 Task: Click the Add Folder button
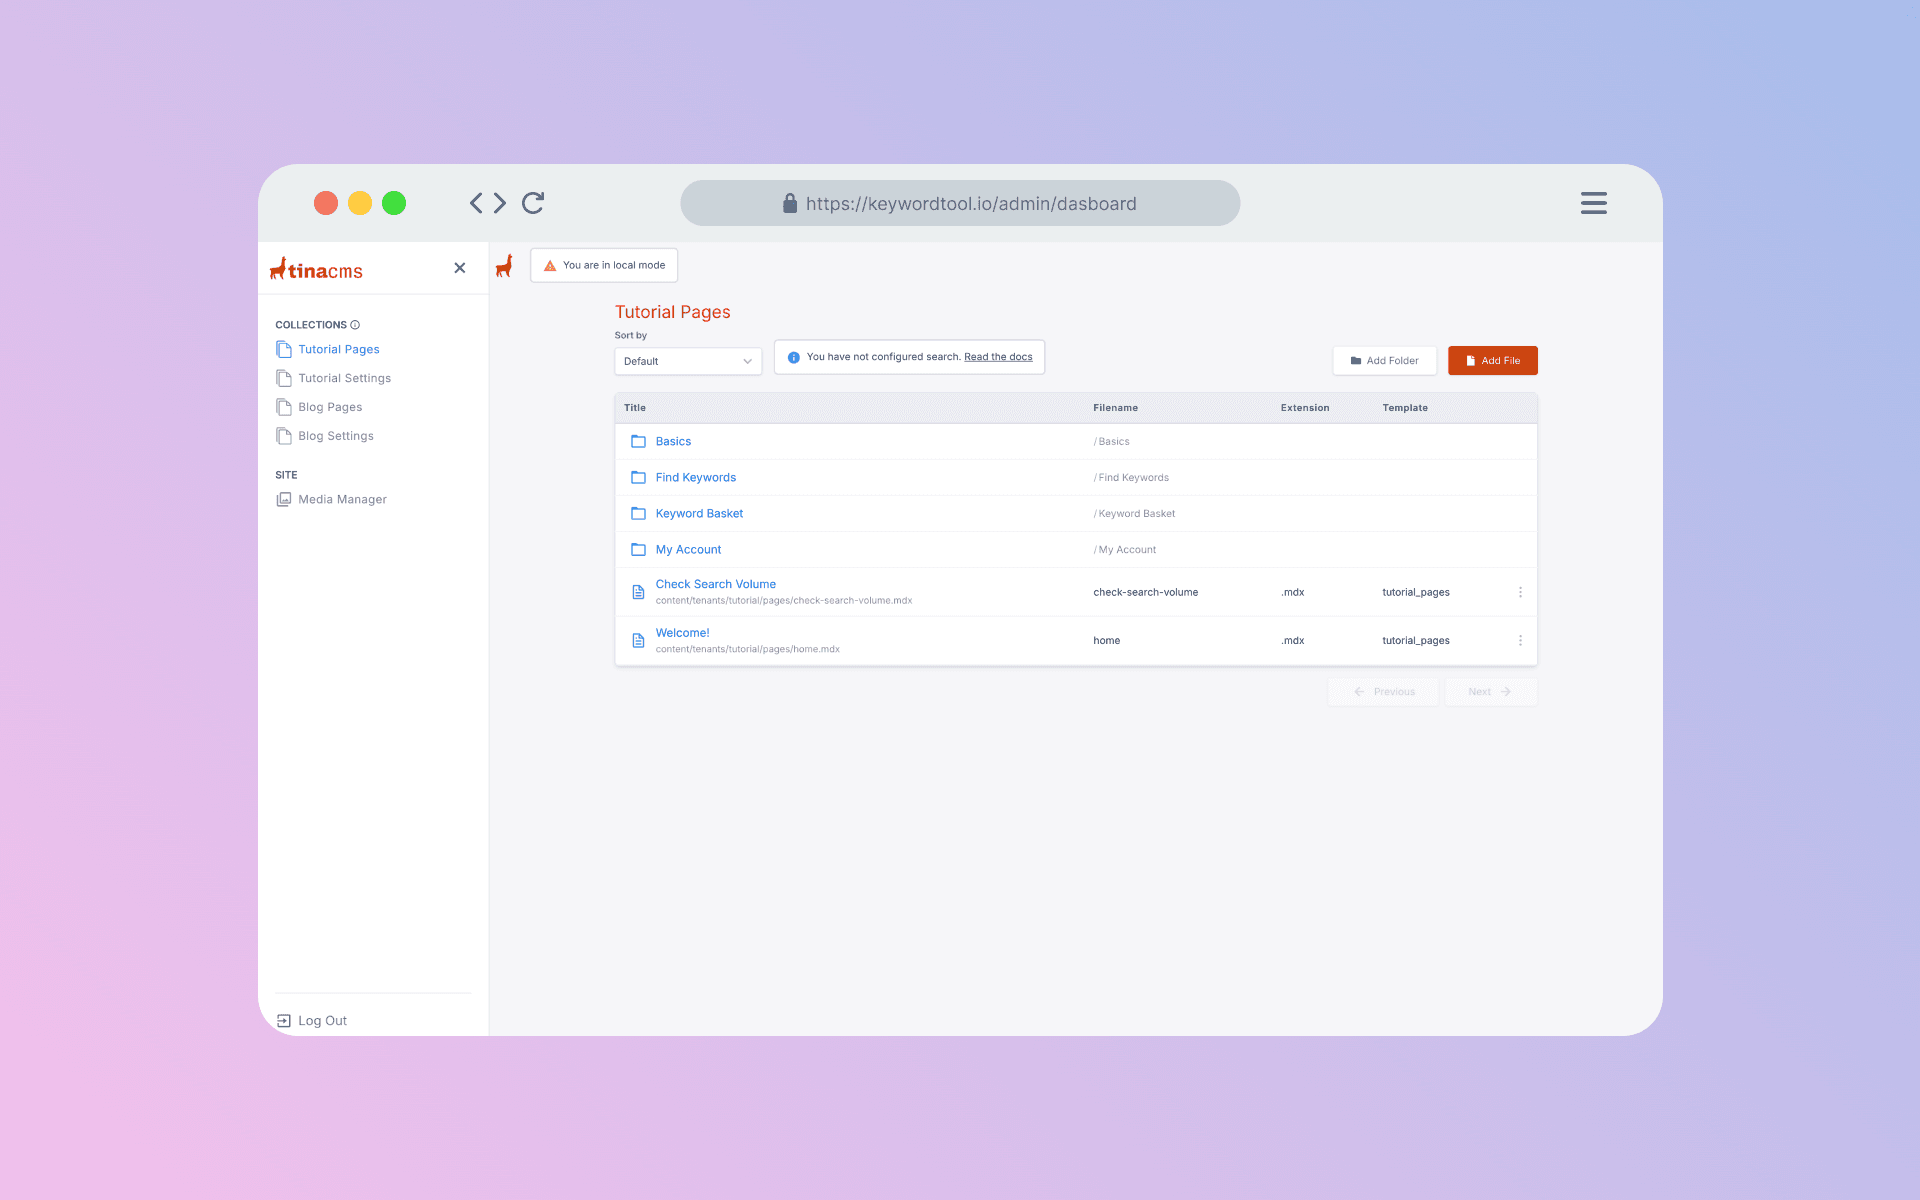tap(1384, 360)
